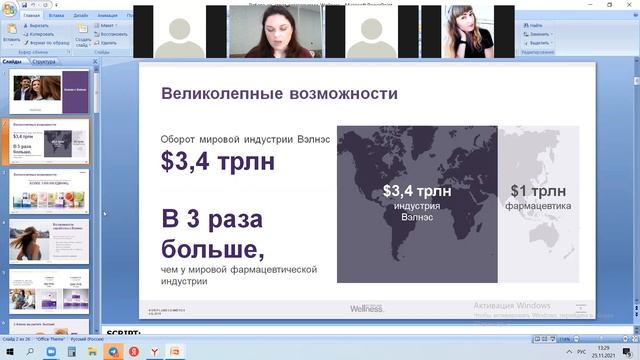Viewport: 640px width, 360px height.
Task: Show hidden system tray icons
Action: (x=569, y=351)
